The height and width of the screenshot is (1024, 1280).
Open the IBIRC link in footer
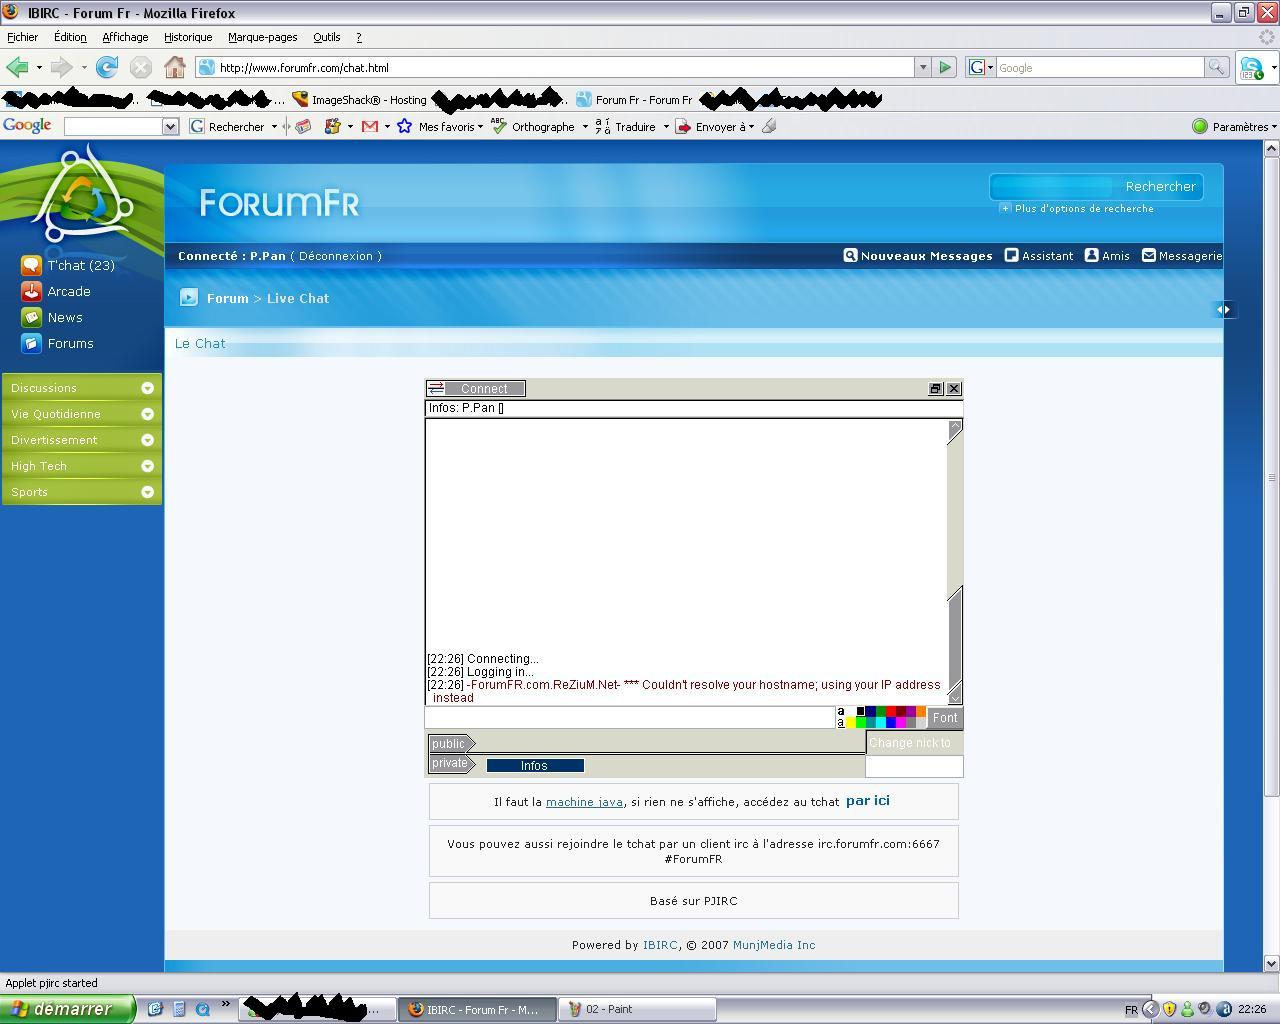click(660, 945)
